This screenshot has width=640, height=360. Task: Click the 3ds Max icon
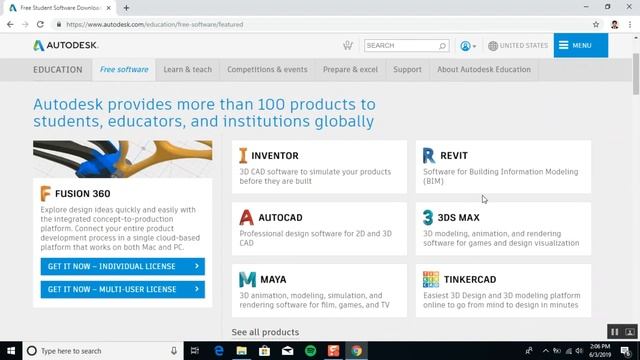point(428,218)
